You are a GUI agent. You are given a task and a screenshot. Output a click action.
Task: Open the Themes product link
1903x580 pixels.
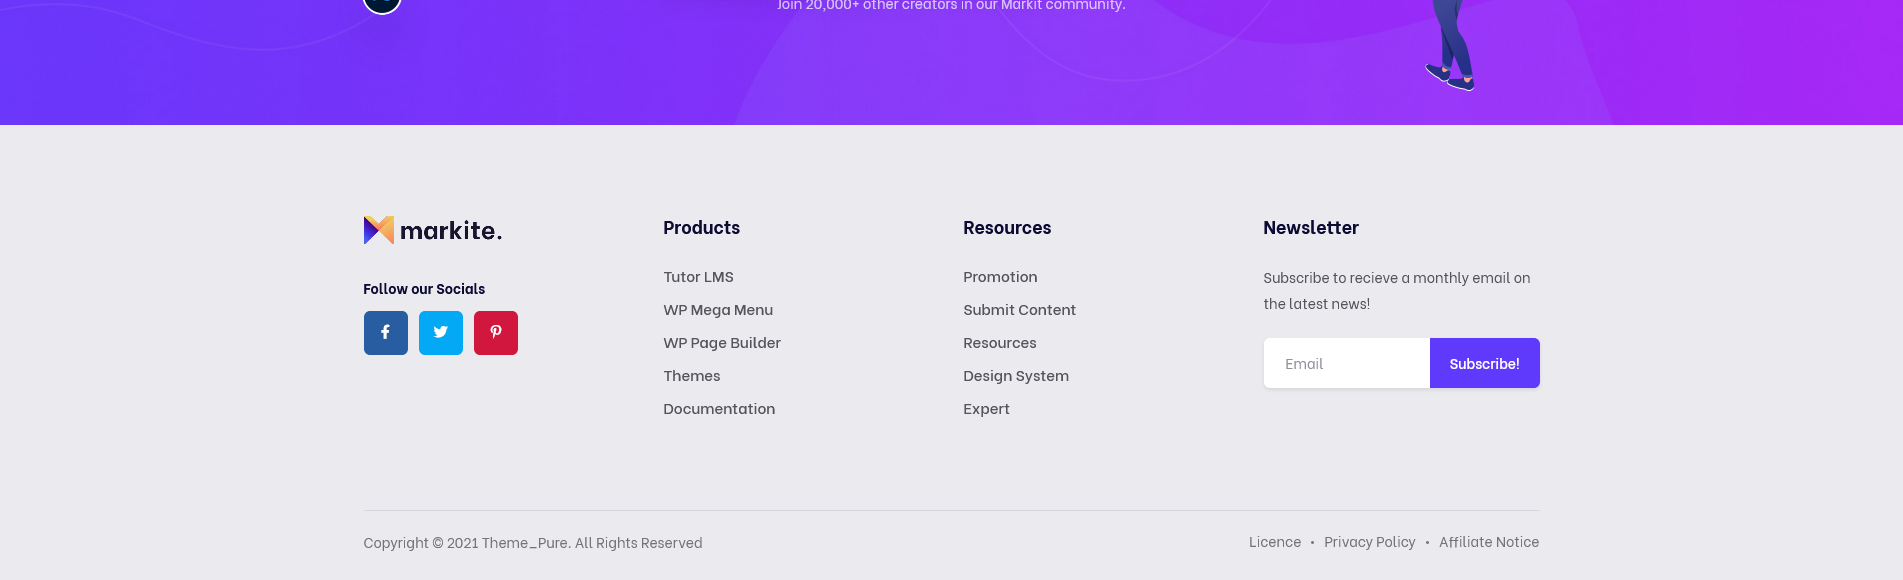point(691,376)
